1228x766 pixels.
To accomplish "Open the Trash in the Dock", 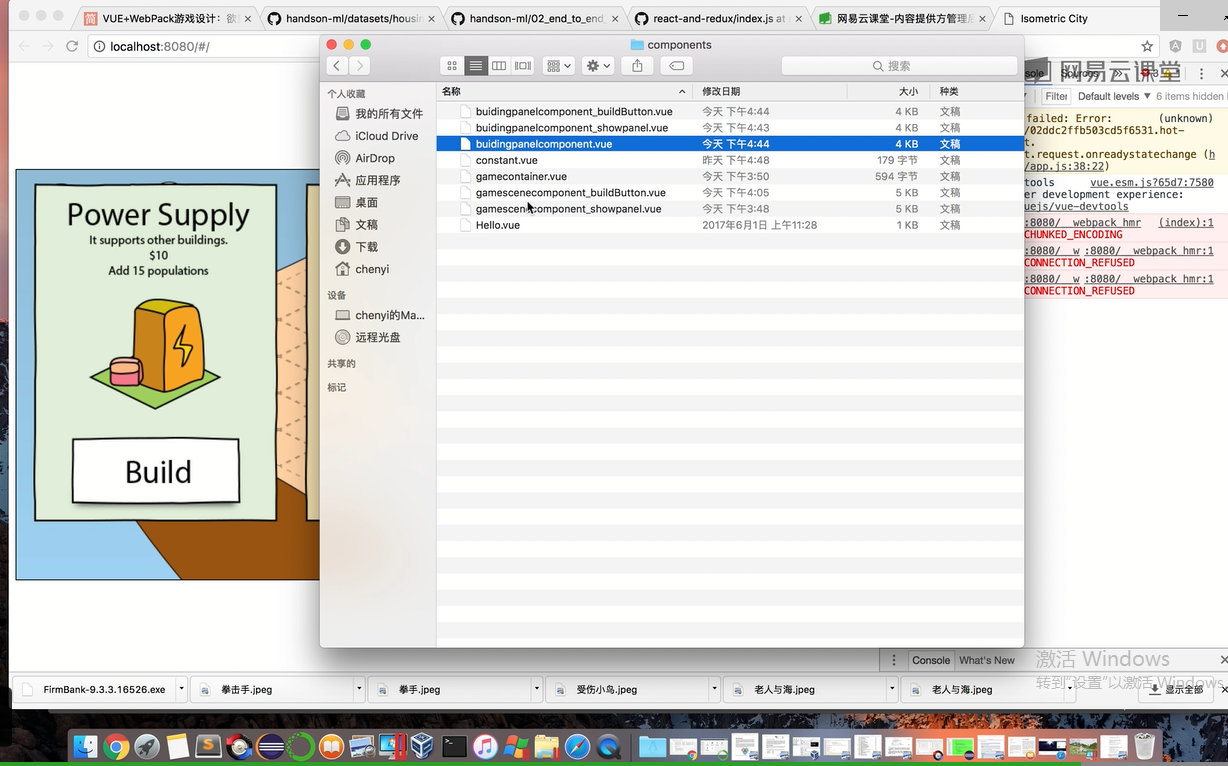I will pyautogui.click(x=1144, y=746).
